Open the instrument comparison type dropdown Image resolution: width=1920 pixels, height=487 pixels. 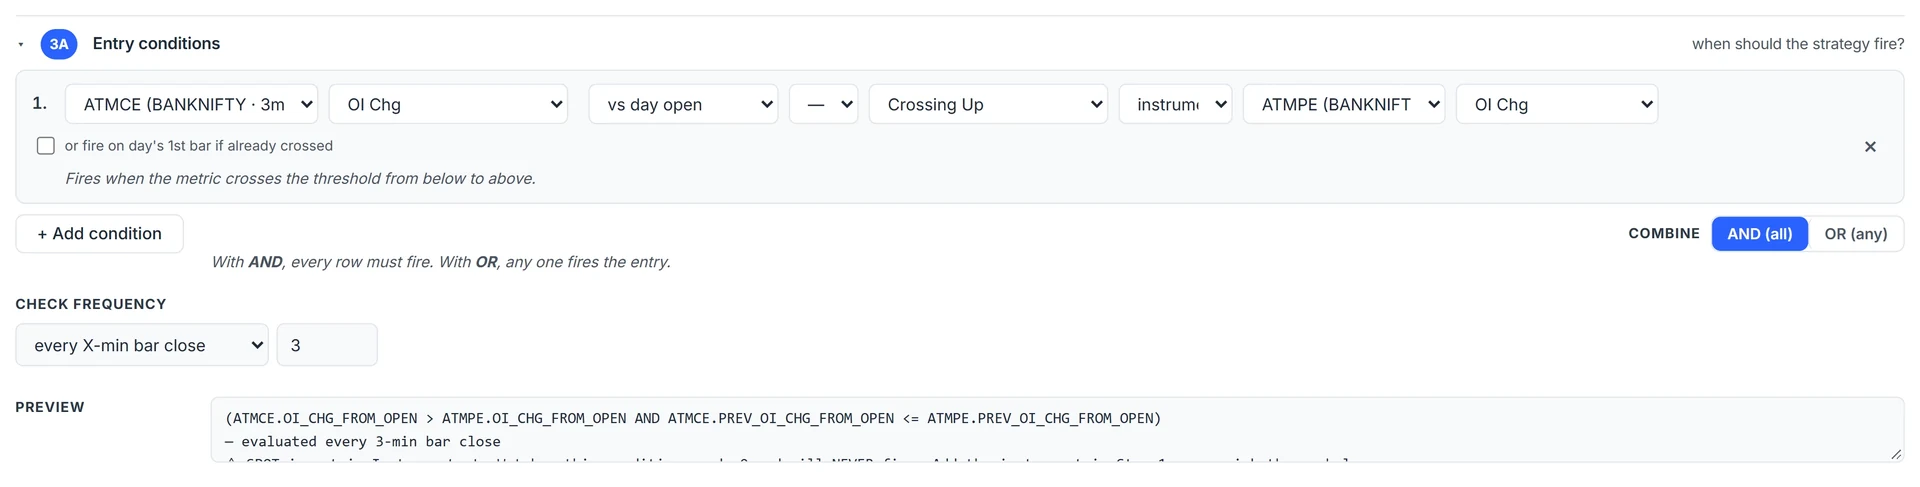click(x=1175, y=104)
